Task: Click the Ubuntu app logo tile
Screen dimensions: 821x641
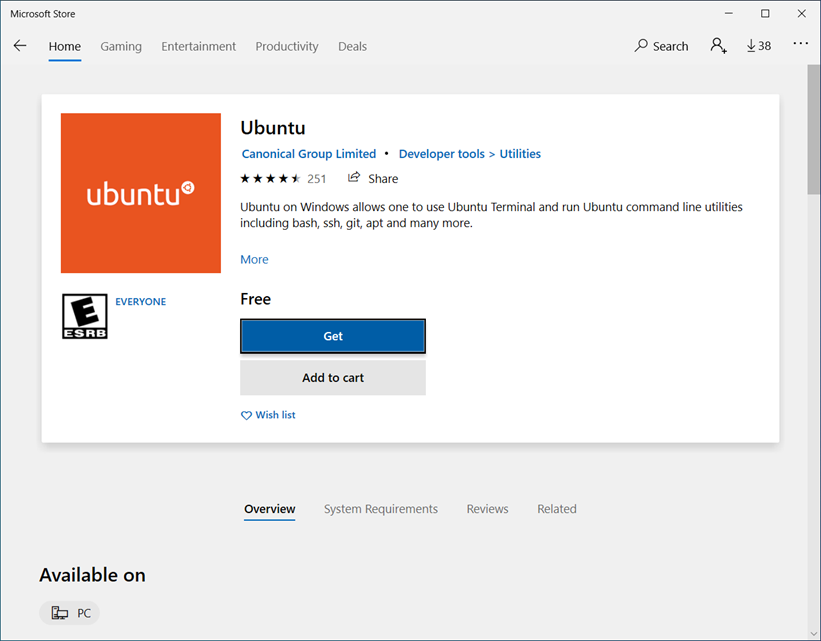Action: tap(141, 193)
